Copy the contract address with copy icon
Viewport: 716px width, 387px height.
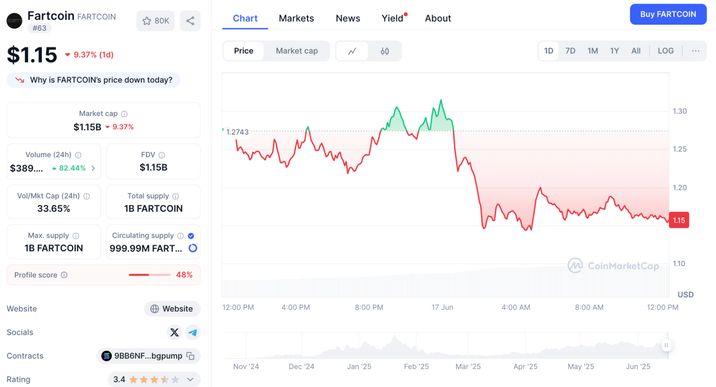[x=190, y=356]
